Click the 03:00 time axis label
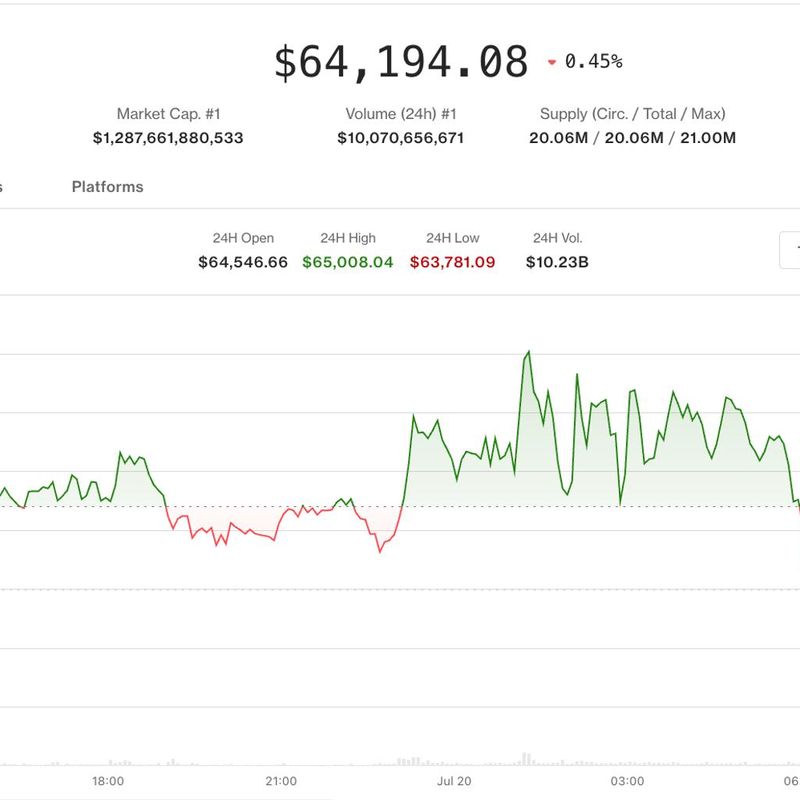 click(x=627, y=781)
